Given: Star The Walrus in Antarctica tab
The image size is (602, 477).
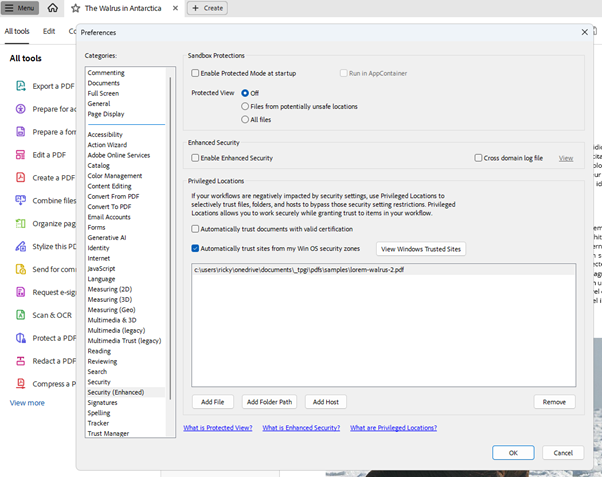Looking at the screenshot, I should point(76,8).
